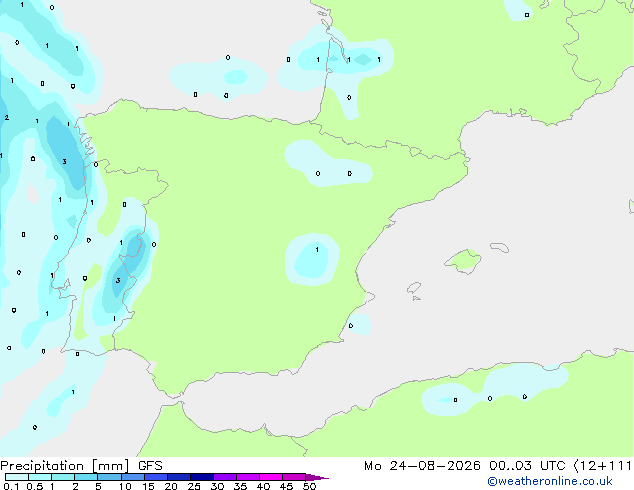This screenshot has height=490, width=634.
Task: Open the weatheronline.co.uk copyright link
Action: coord(549,481)
